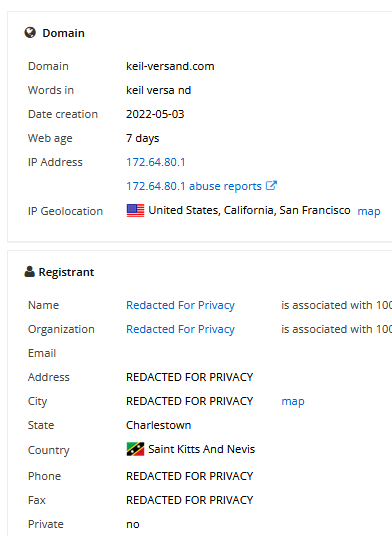The image size is (392, 536).
Task: Select the '7 days' web age value
Action: click(x=143, y=138)
